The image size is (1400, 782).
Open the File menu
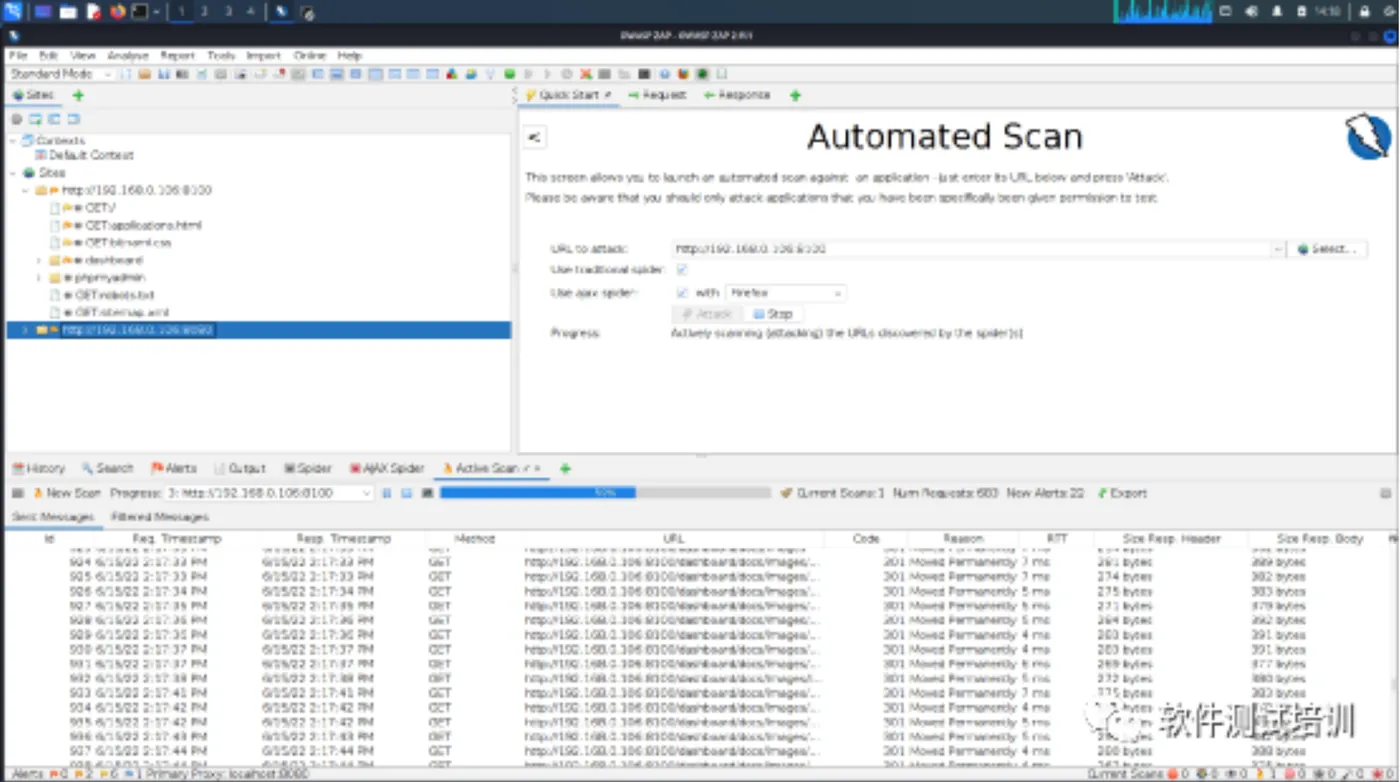point(18,56)
